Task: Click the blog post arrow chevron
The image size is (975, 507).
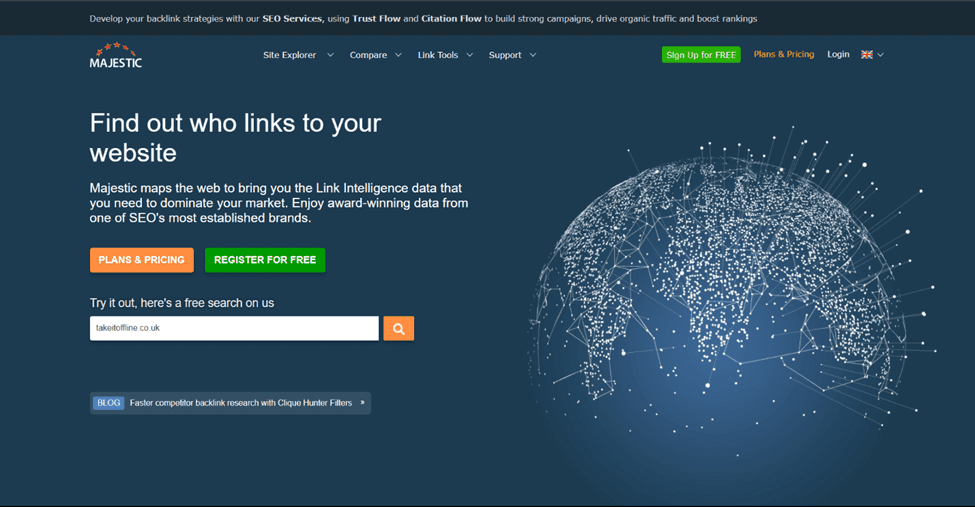Action: 363,402
